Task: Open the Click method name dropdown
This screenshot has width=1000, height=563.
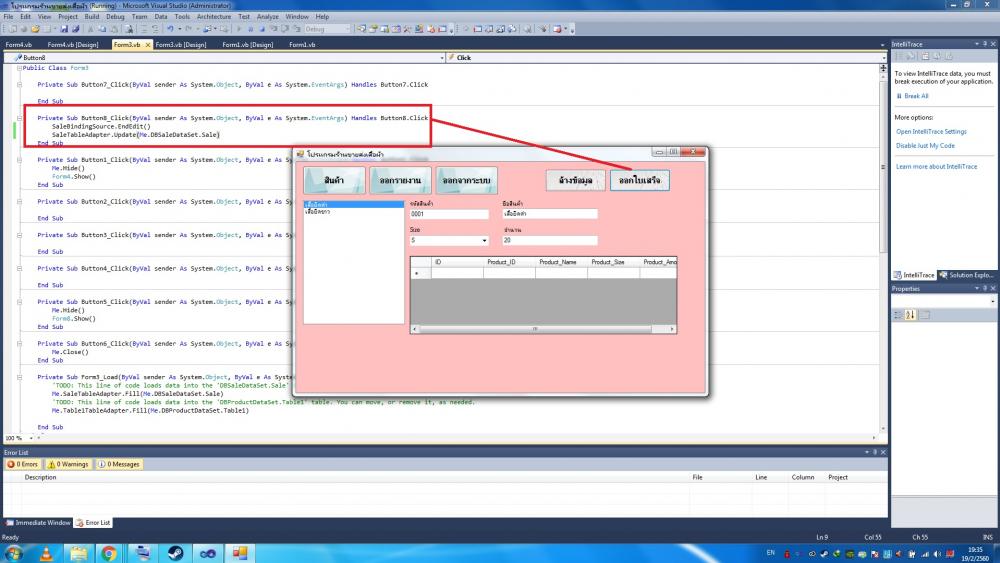Action: click(883, 57)
